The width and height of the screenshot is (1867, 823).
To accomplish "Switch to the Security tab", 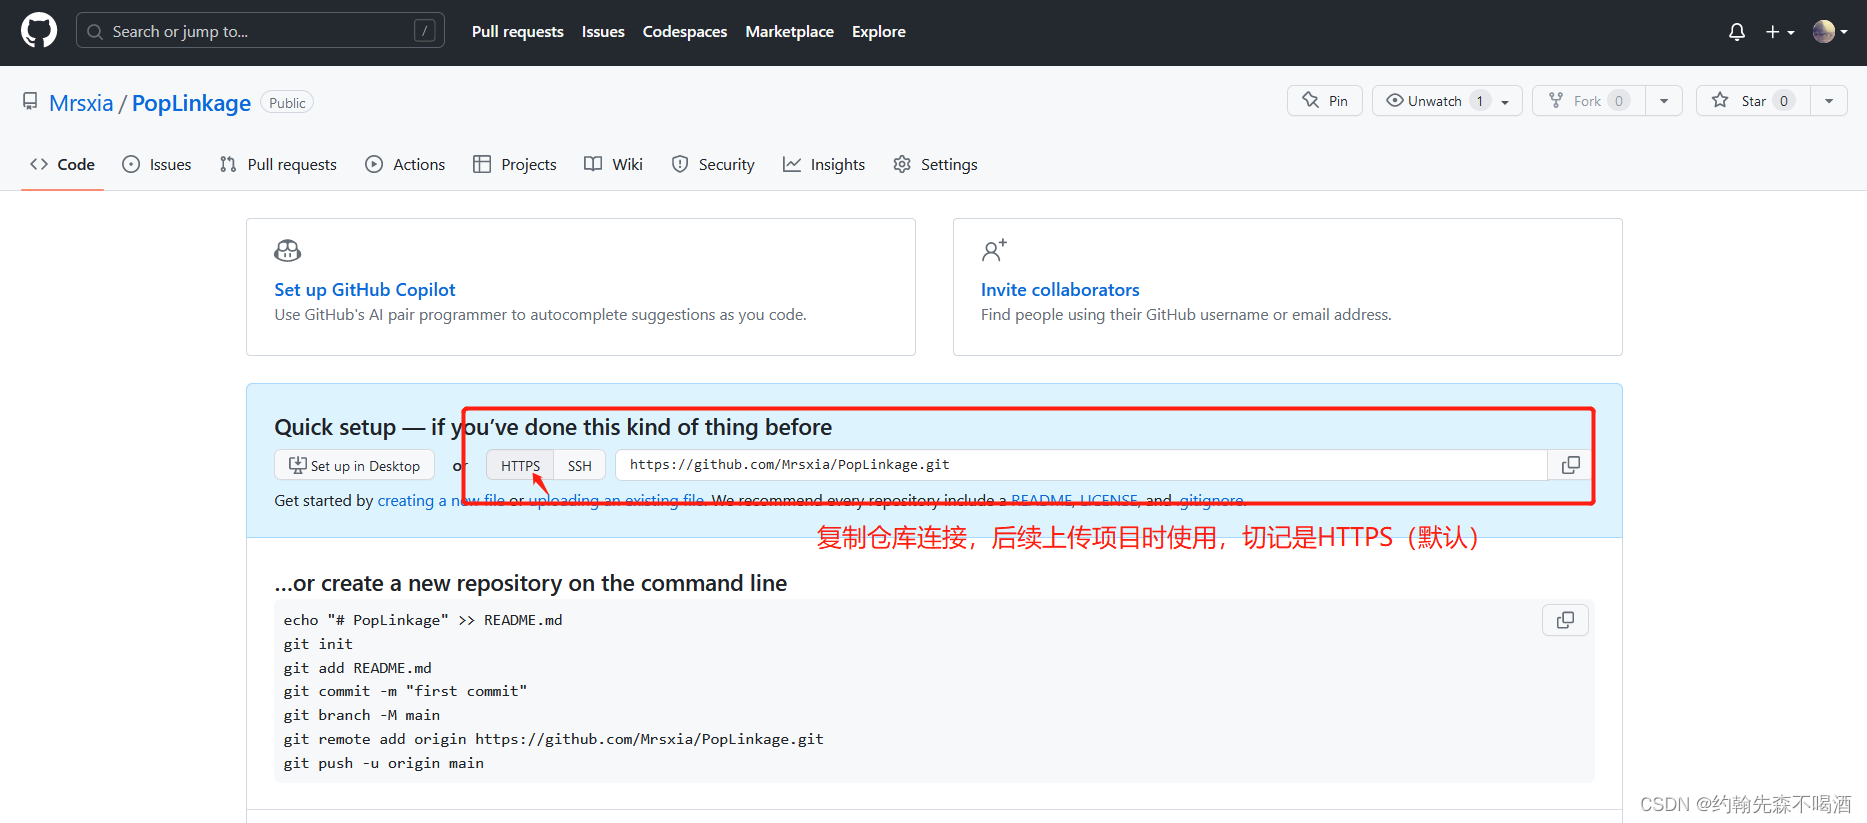I will click(x=713, y=164).
